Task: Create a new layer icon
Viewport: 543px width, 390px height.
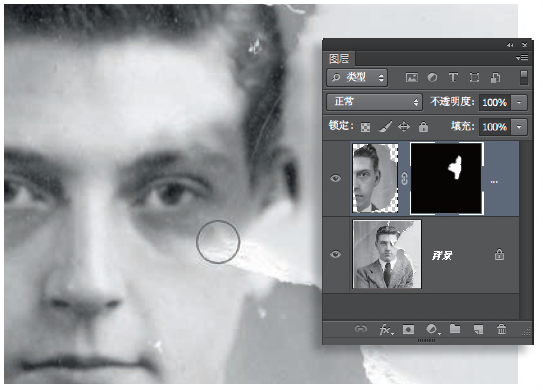Action: [x=478, y=329]
